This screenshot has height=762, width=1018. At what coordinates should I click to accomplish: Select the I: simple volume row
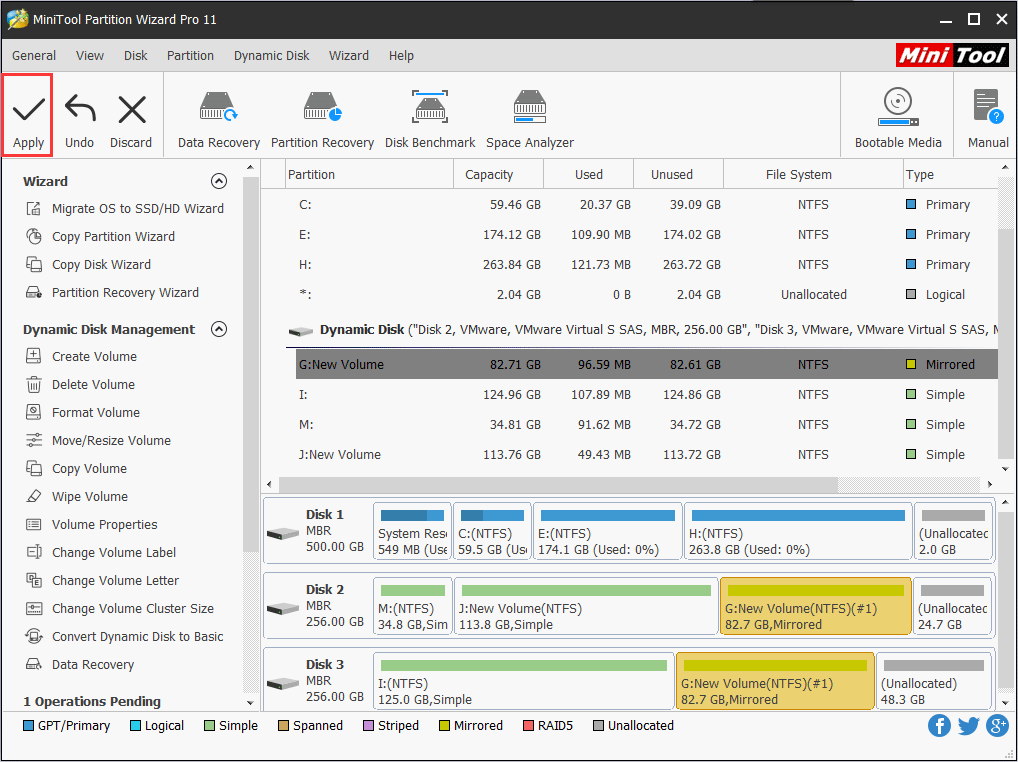[647, 394]
